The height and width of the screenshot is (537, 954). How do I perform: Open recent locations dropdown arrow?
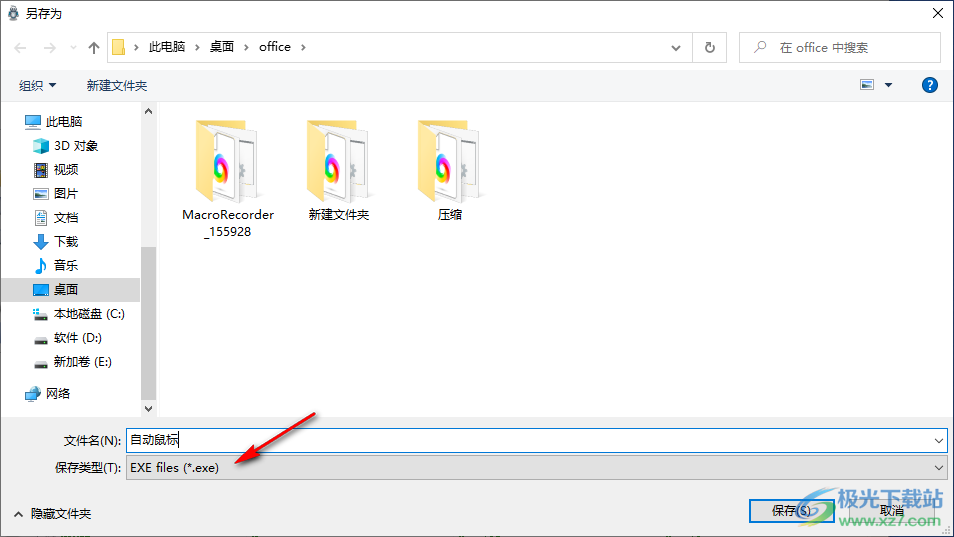point(73,47)
